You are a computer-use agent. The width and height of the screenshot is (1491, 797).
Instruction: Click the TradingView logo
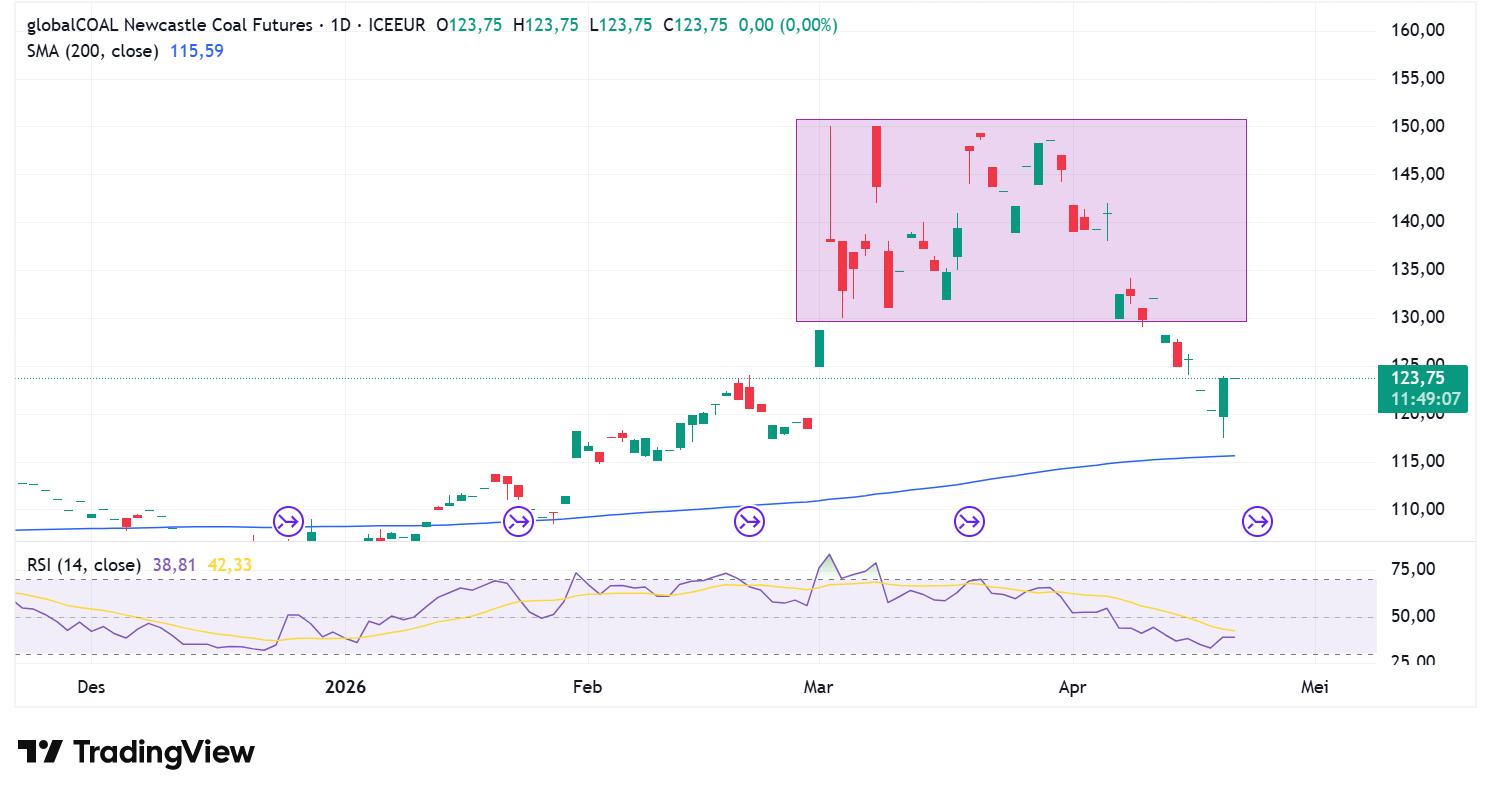pyautogui.click(x=136, y=752)
